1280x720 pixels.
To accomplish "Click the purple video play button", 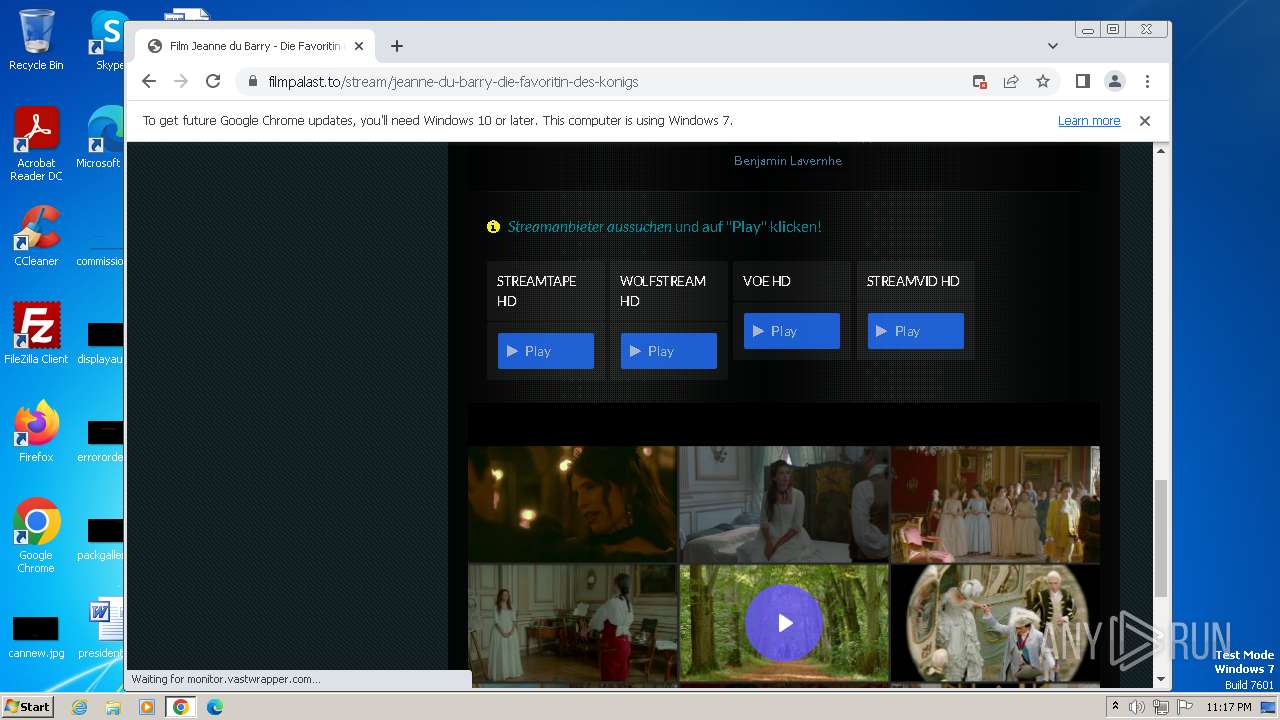I will (x=784, y=623).
